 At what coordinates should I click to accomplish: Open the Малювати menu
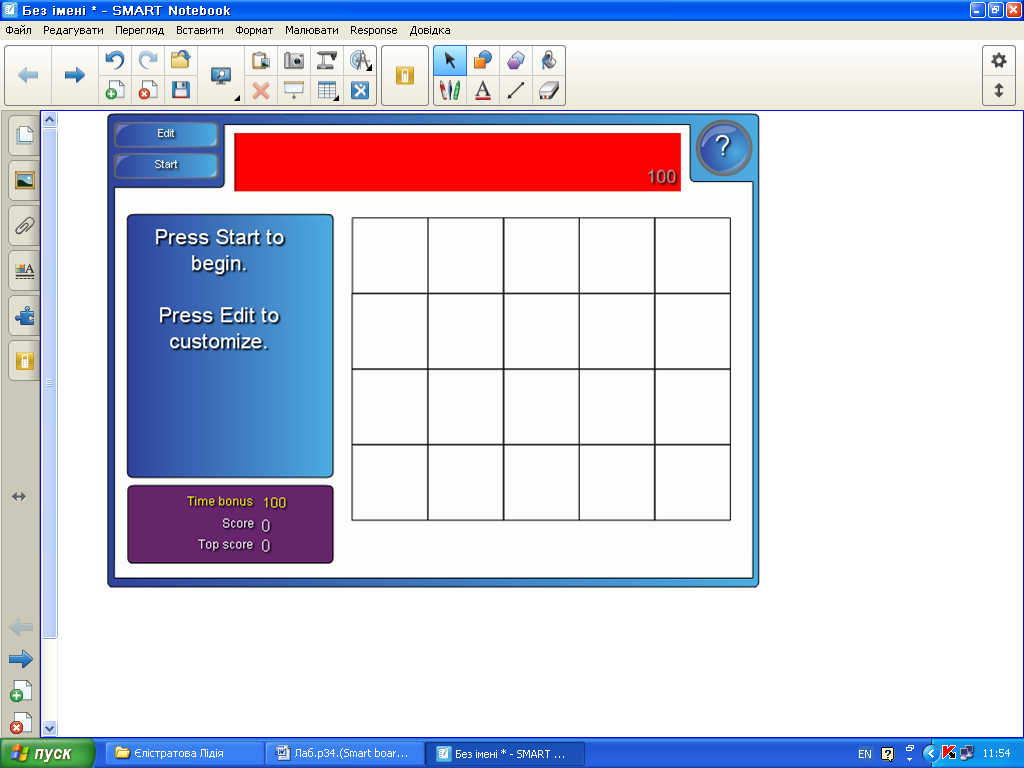[312, 30]
